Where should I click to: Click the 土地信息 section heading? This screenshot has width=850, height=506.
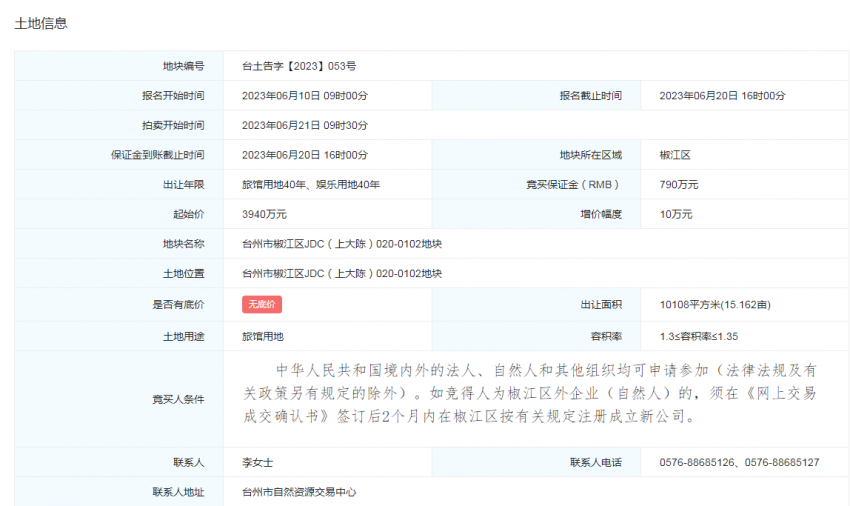[x=41, y=23]
